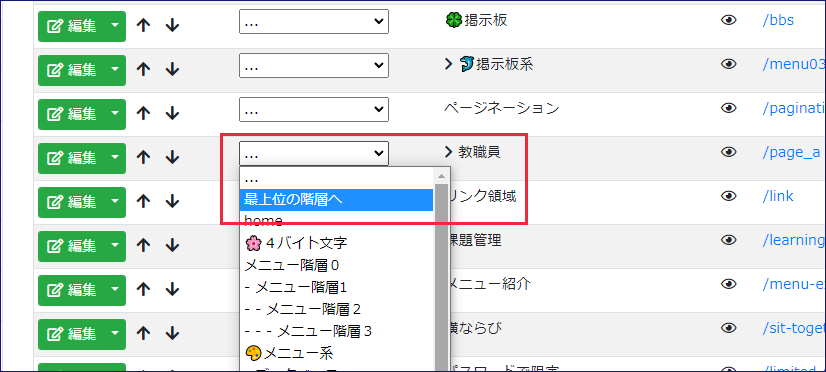Viewport: 826px width, 372px height.
Task: Toggle visibility eye in the /link row
Action: (x=729, y=196)
